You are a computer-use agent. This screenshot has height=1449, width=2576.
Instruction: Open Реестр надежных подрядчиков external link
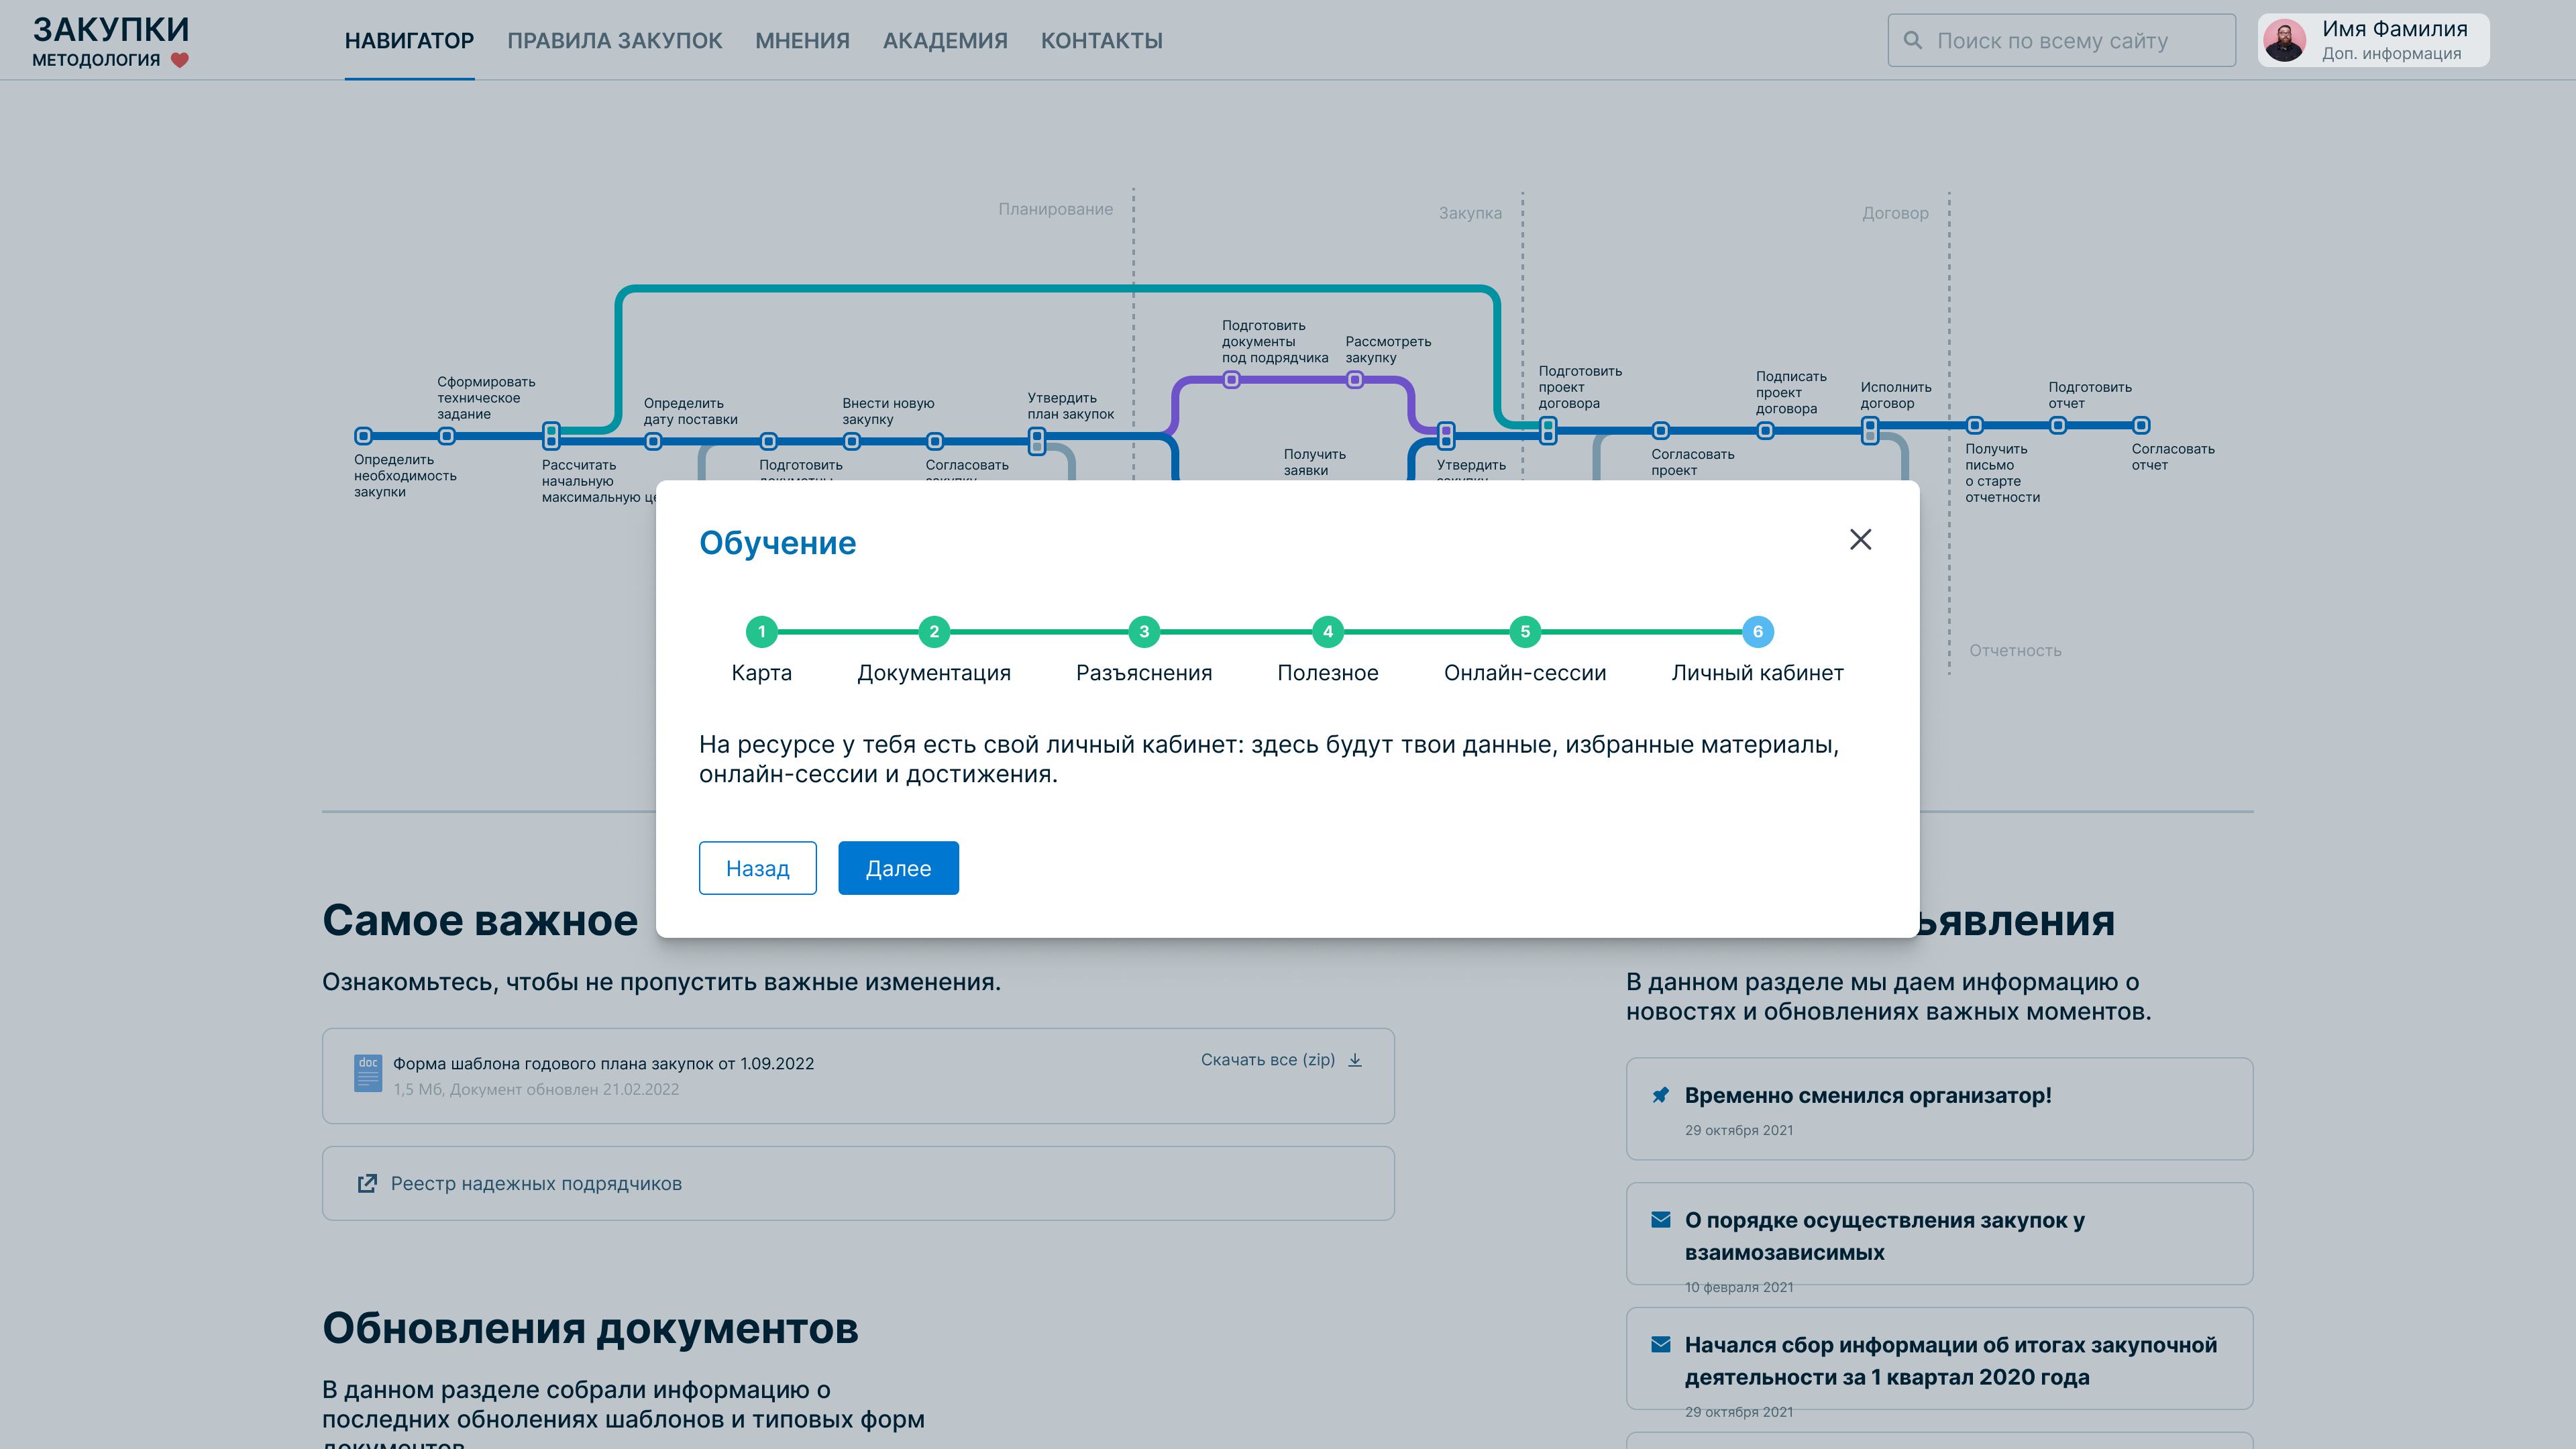pyautogui.click(x=536, y=1183)
